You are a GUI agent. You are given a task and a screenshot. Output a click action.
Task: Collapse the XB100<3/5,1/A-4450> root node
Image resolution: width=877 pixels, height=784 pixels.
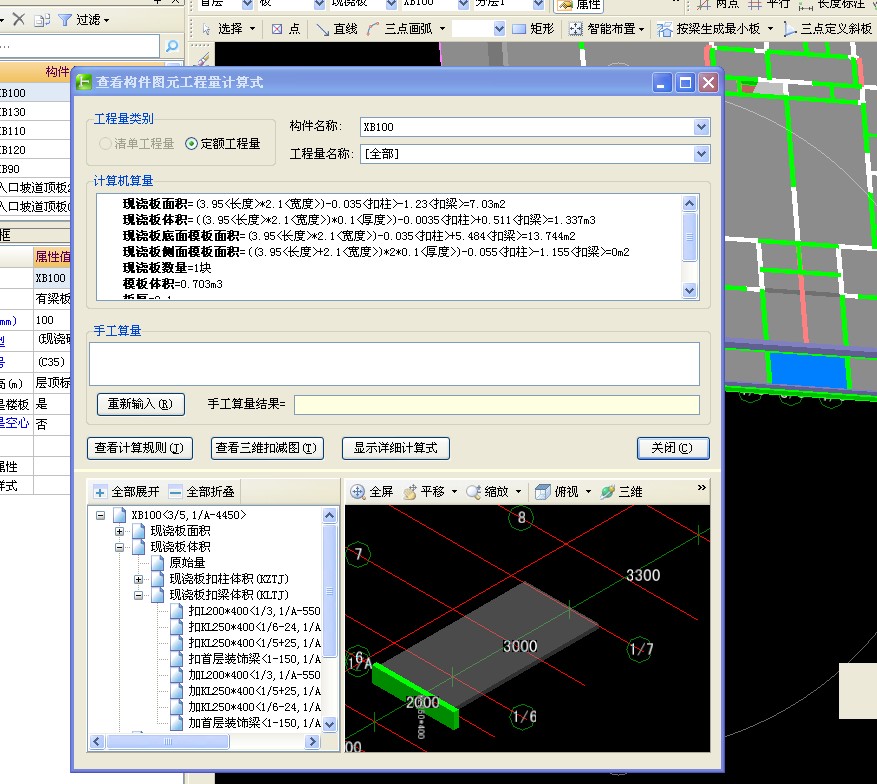pos(100,515)
